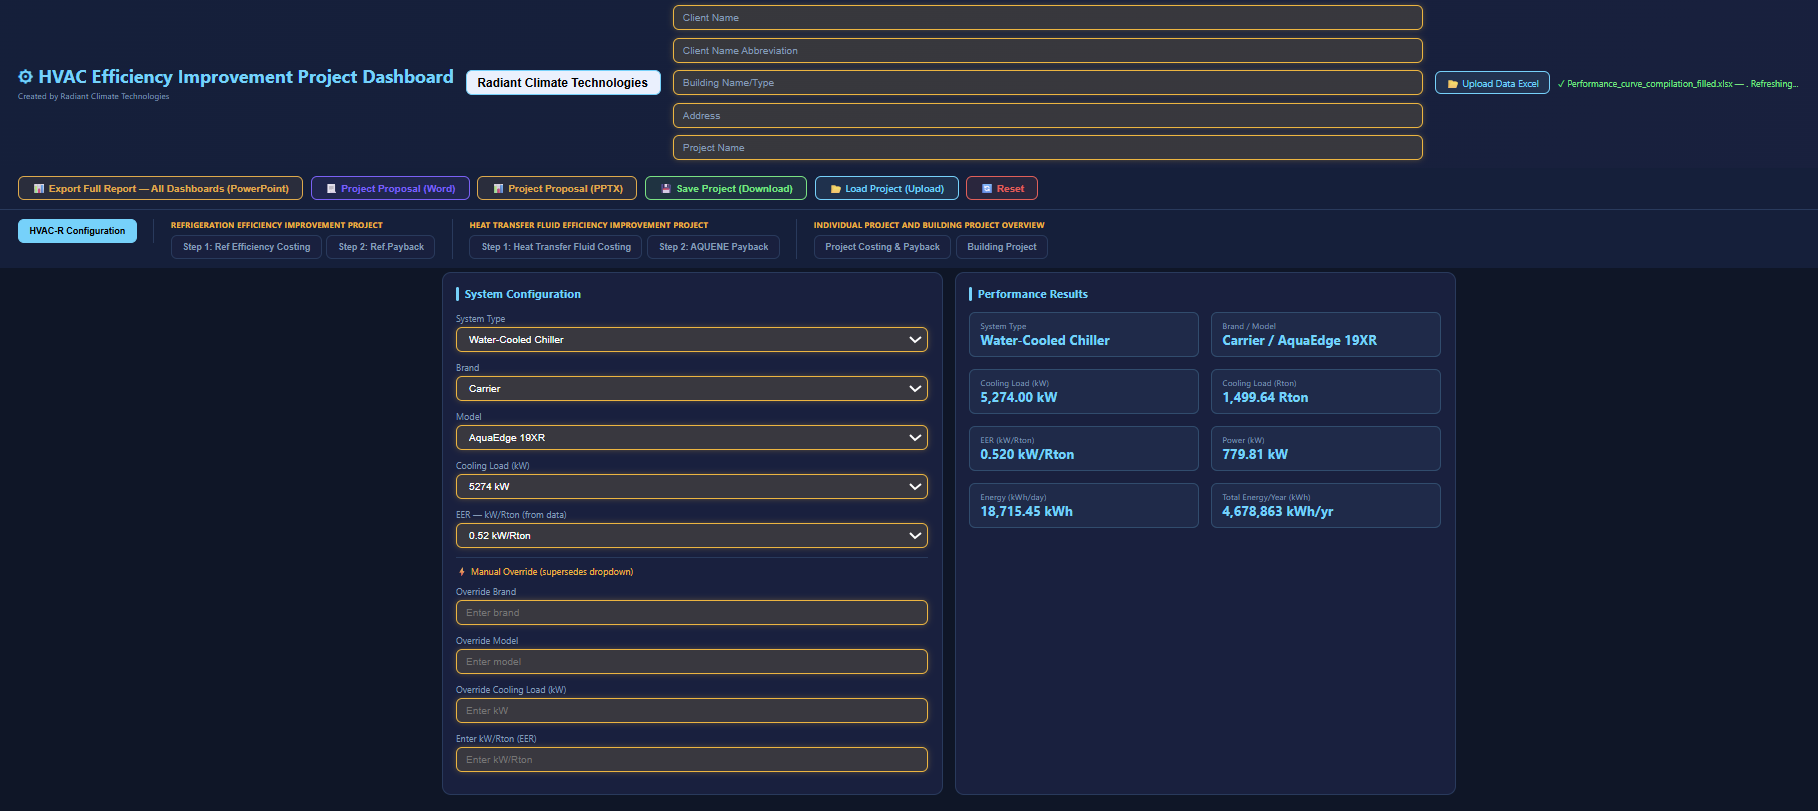
Task: Open Step 1: Ref Efficiency Costing tab
Action: click(x=246, y=247)
